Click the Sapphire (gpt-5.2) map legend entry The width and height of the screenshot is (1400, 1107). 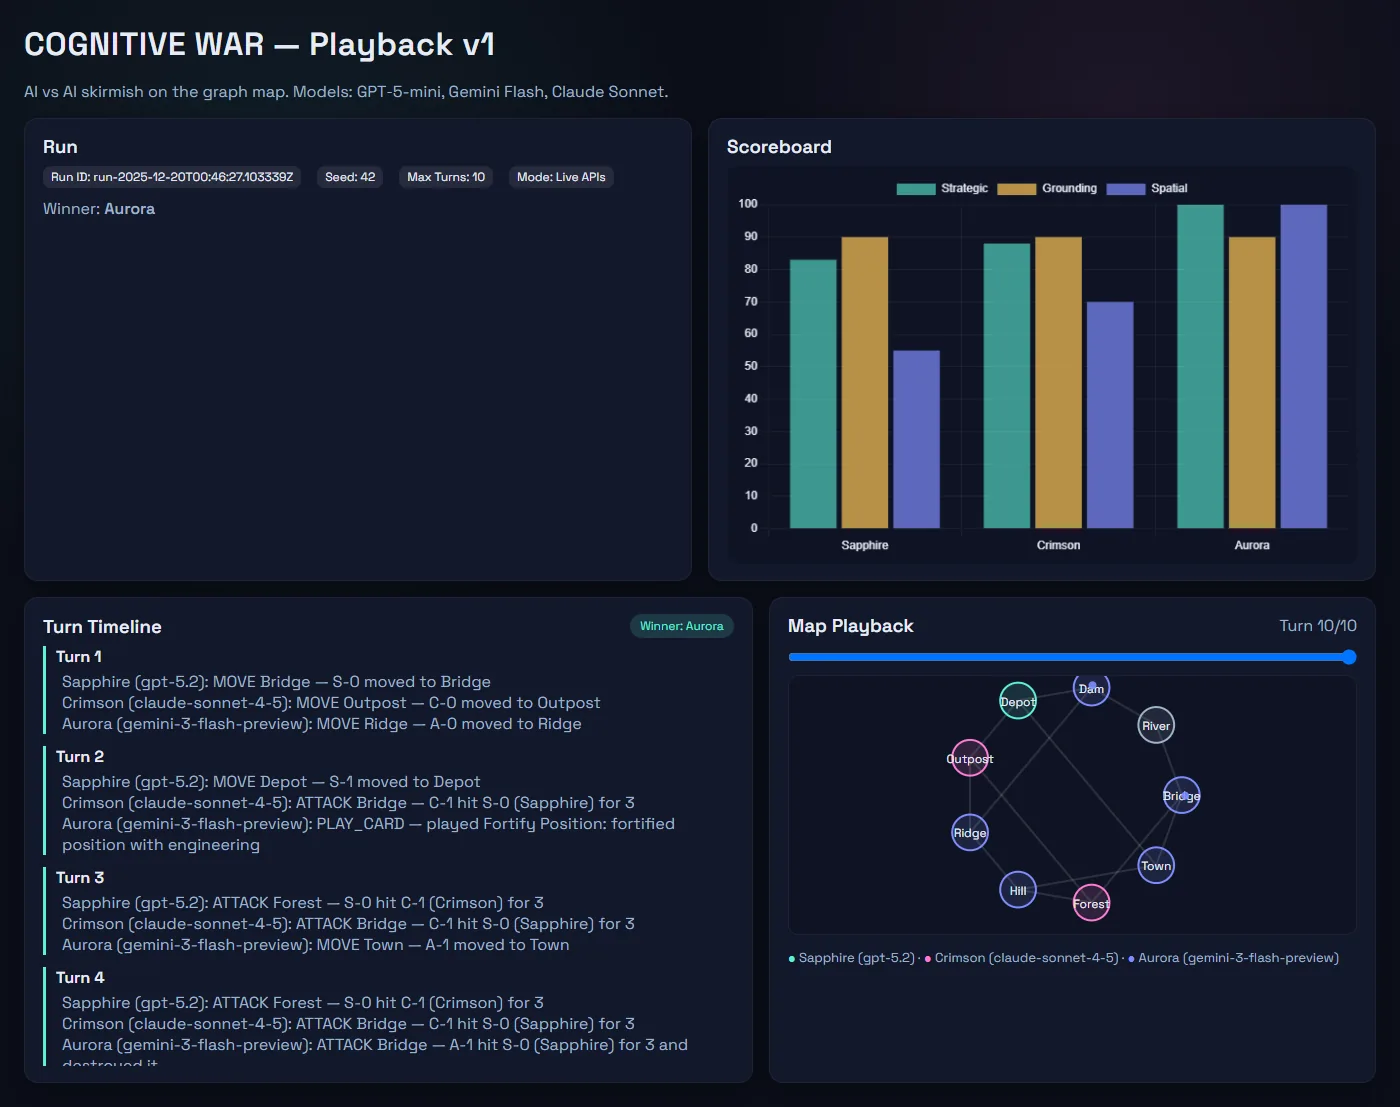(x=852, y=958)
